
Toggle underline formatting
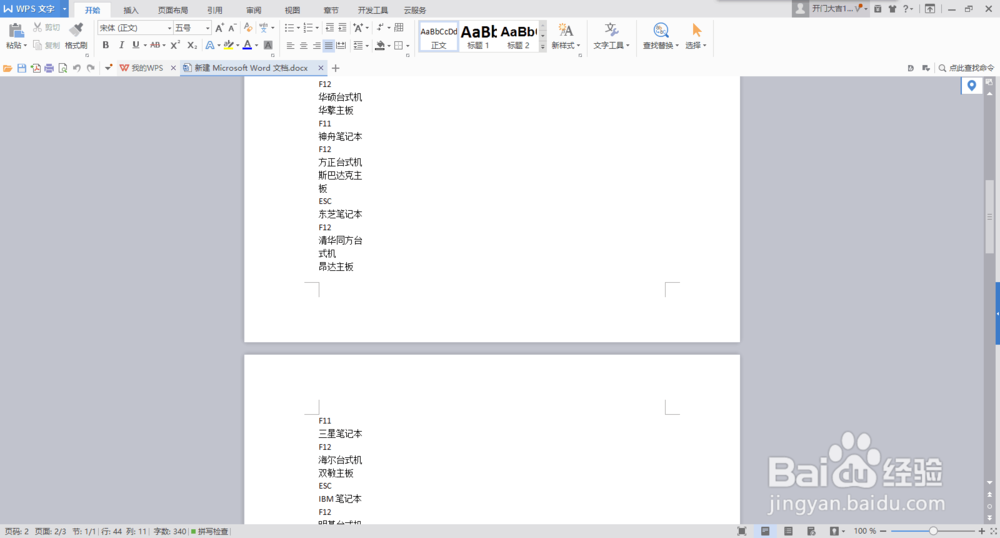(x=135, y=45)
